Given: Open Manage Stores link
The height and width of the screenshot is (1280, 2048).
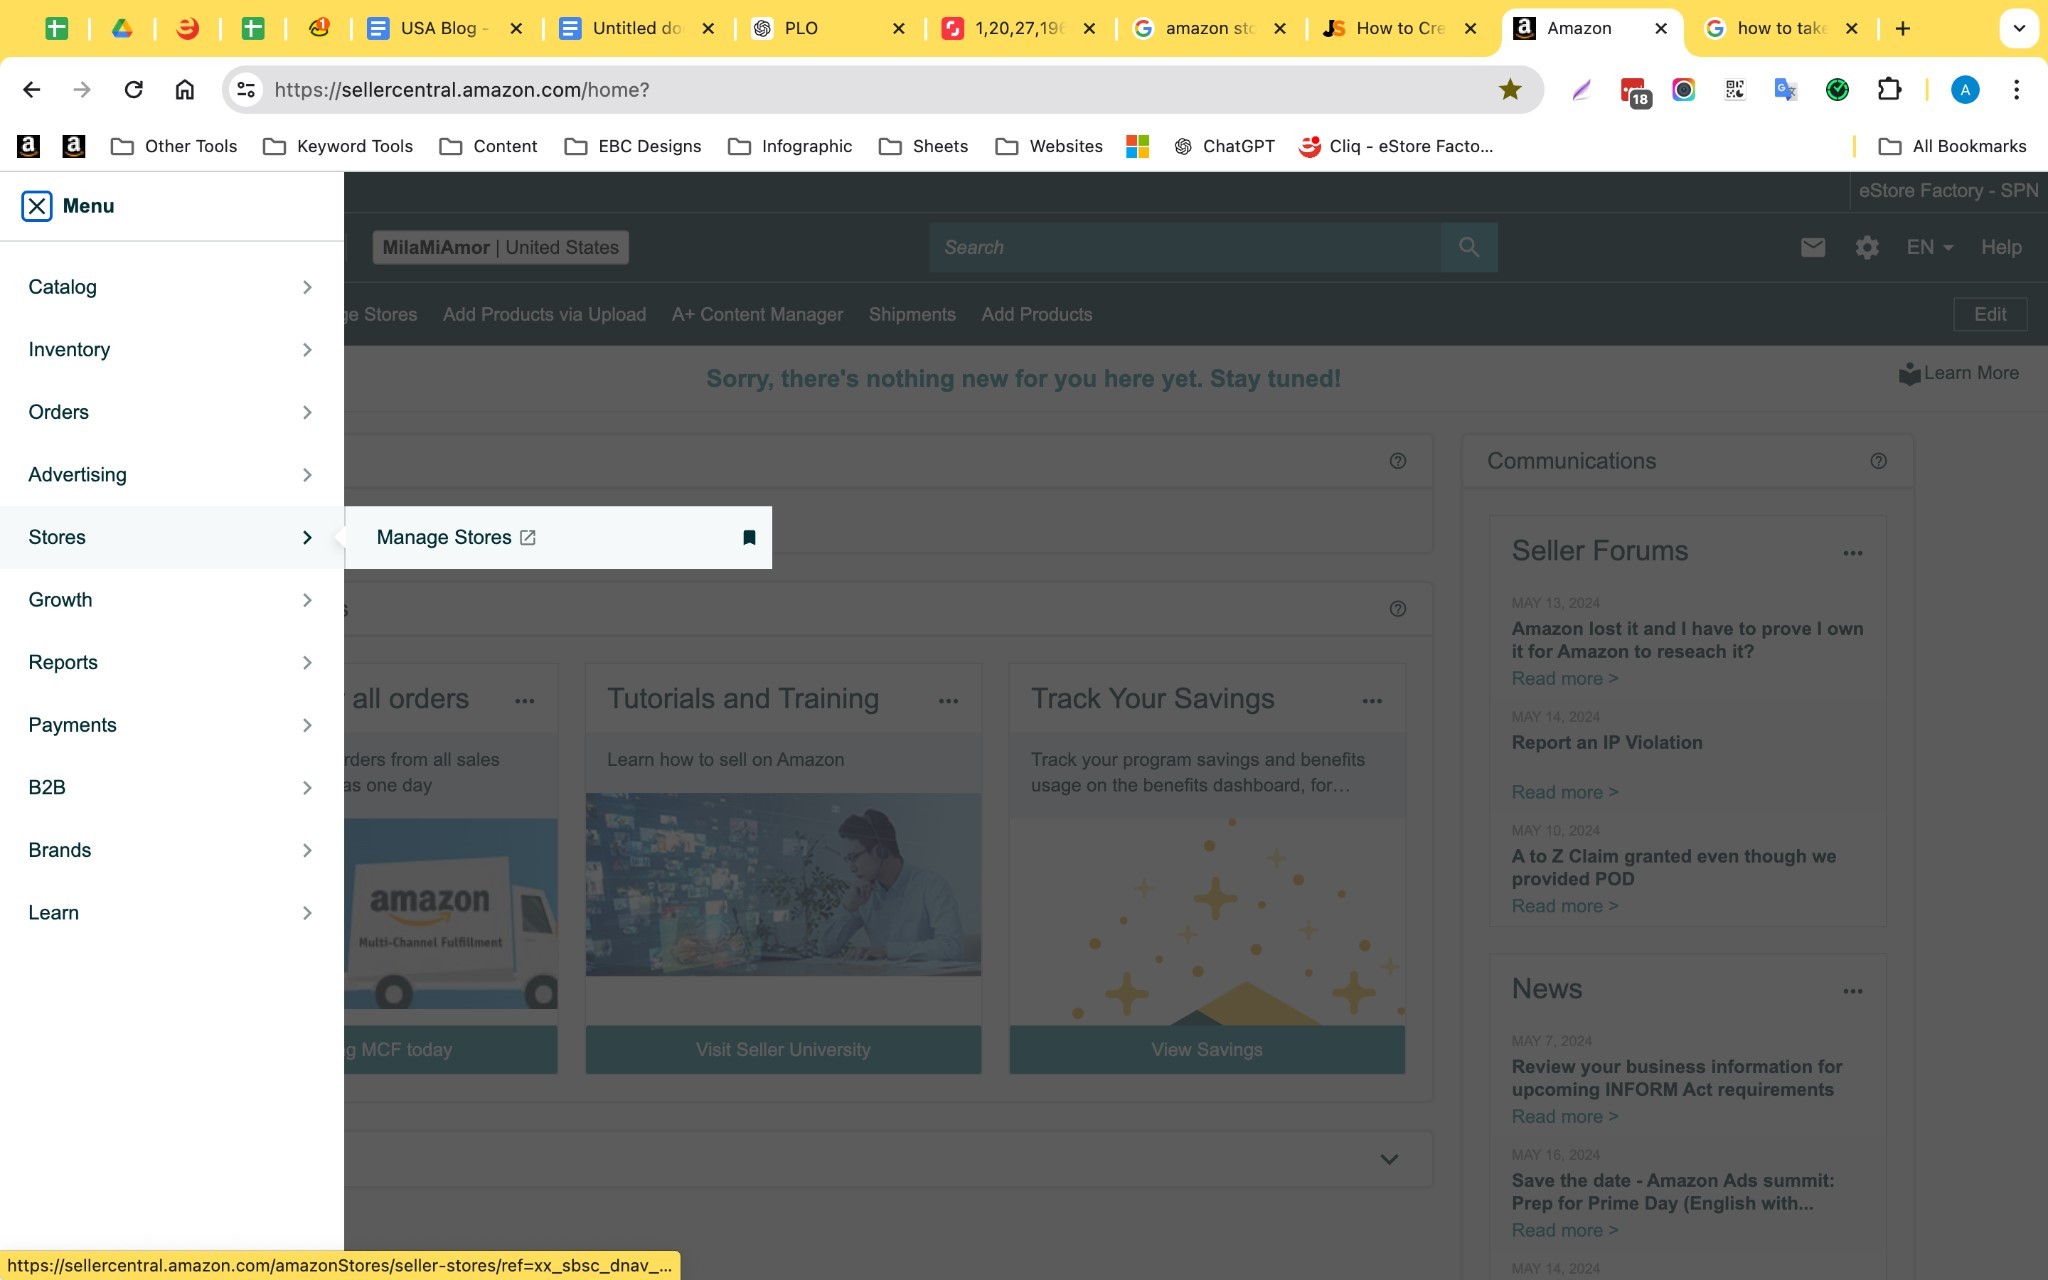Looking at the screenshot, I should [456, 538].
